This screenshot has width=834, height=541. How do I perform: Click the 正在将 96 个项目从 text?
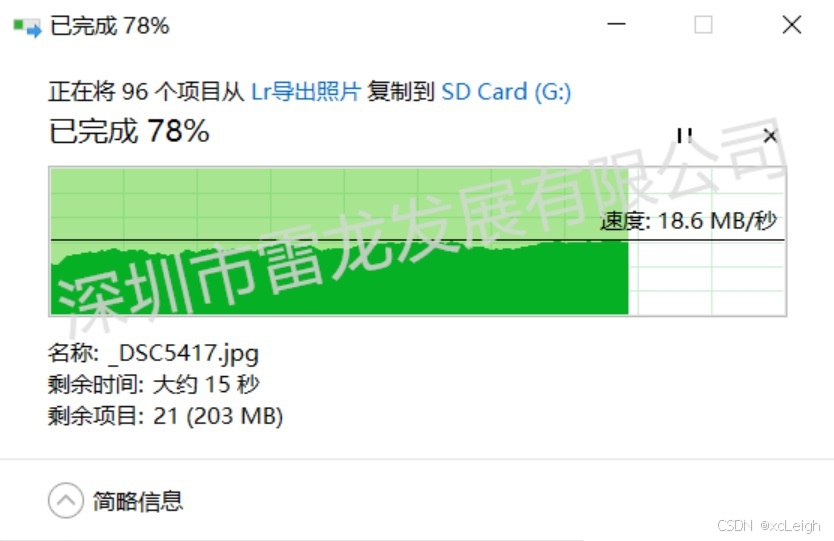tap(146, 91)
